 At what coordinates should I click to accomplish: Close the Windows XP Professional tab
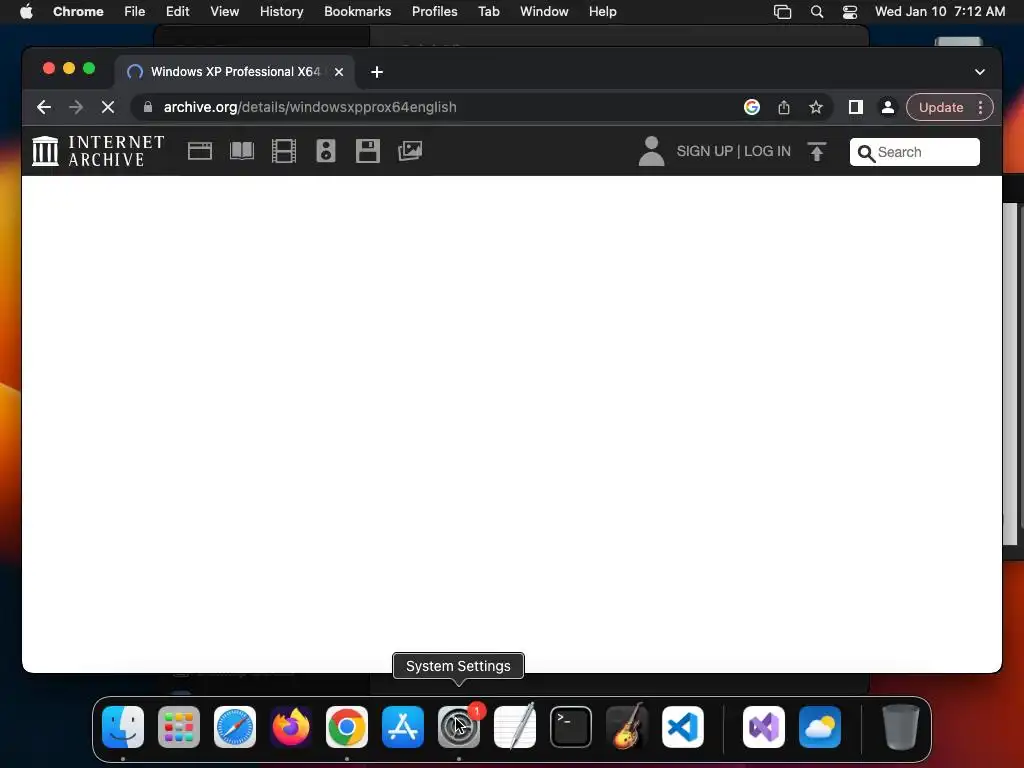[x=339, y=72]
